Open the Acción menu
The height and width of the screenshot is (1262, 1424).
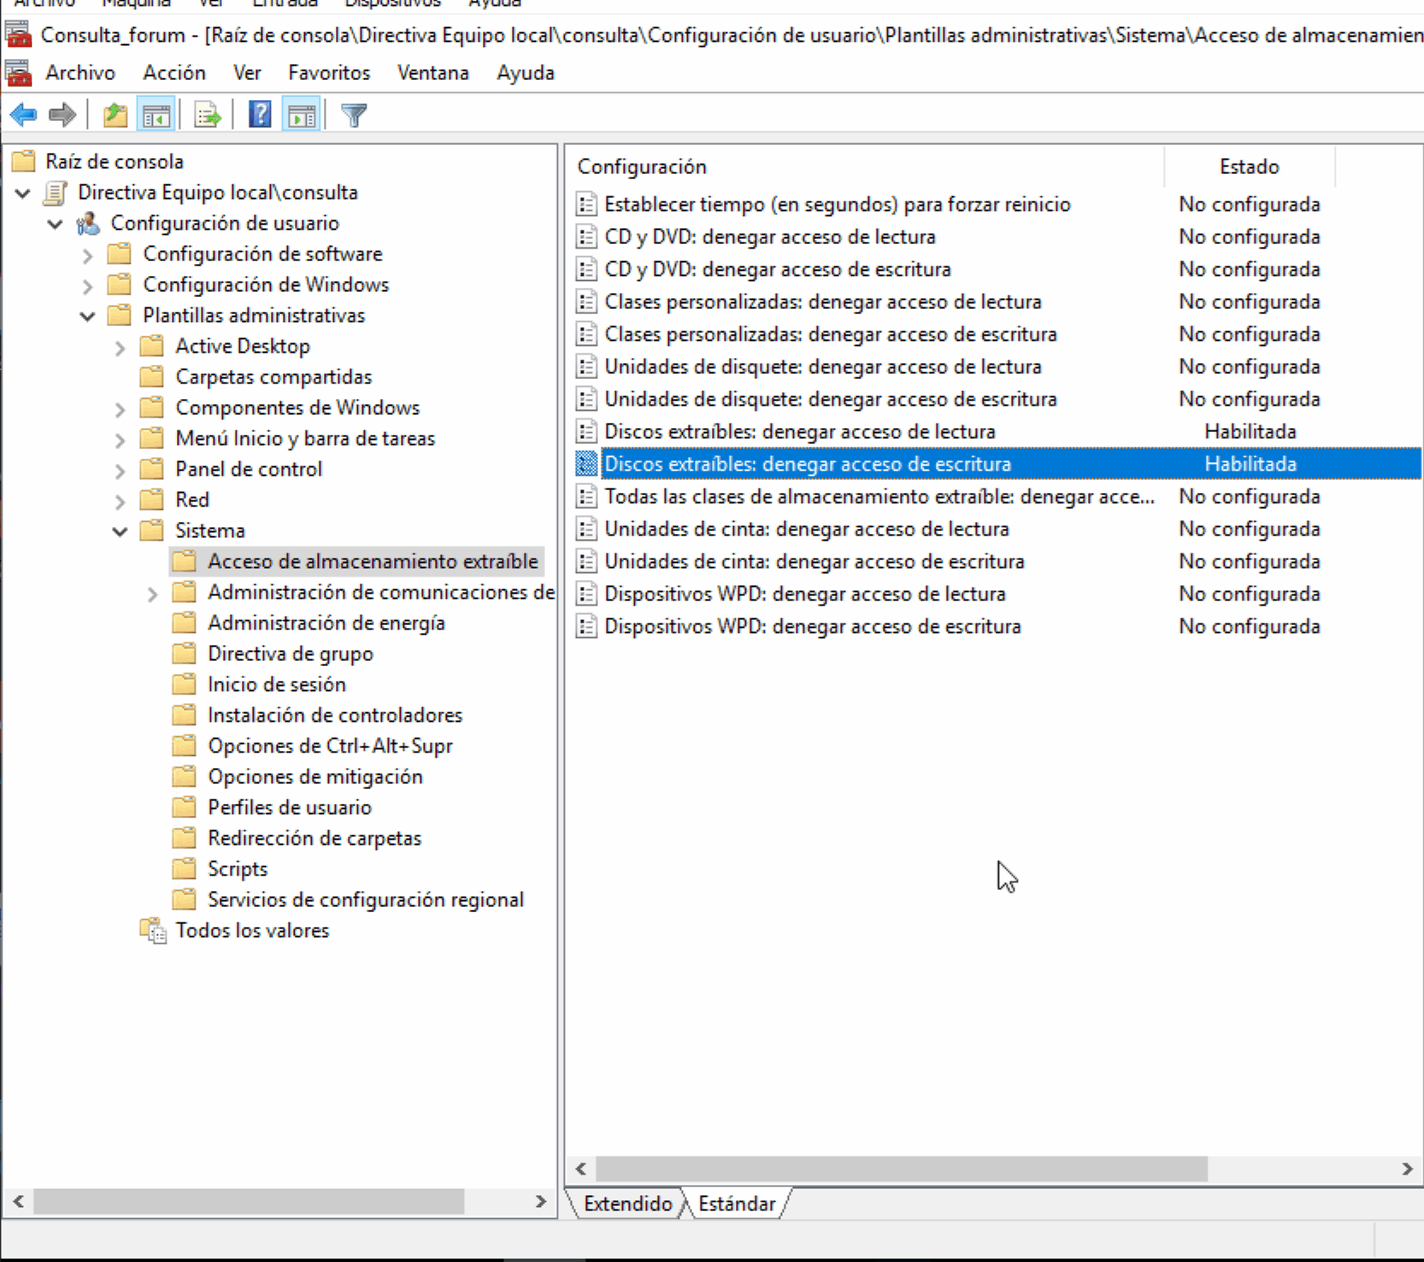(174, 73)
